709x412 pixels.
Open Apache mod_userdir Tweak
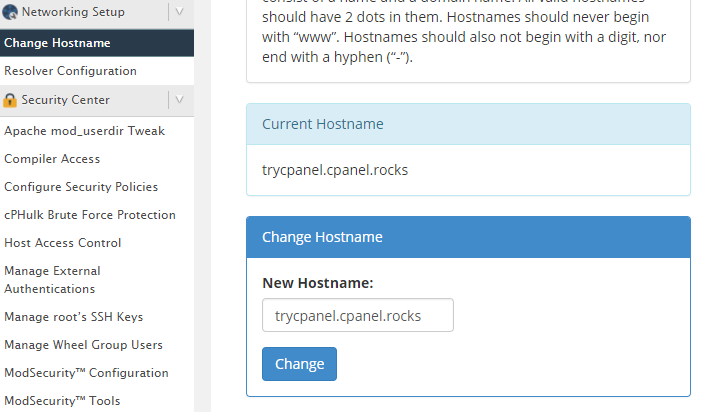pyautogui.click(x=84, y=131)
